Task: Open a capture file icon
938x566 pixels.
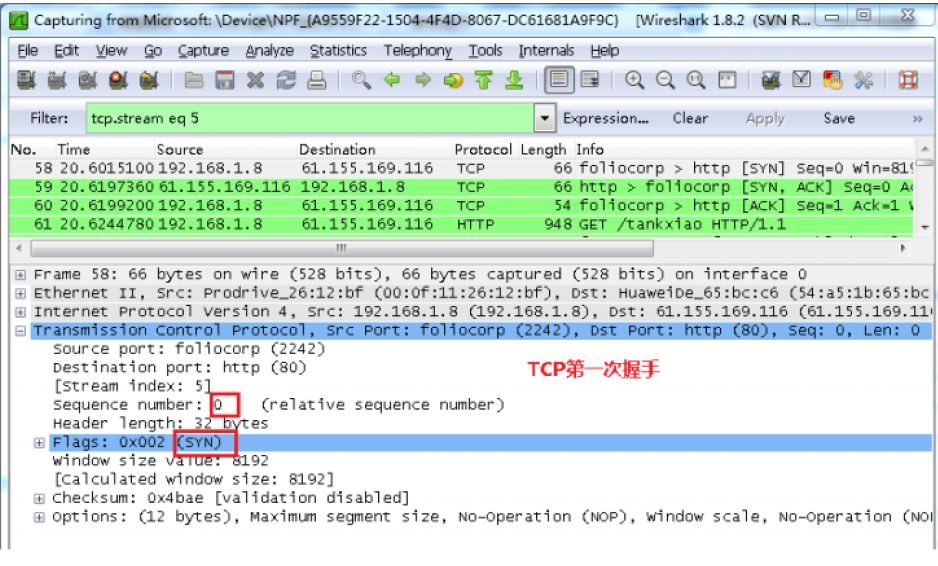Action: (194, 80)
